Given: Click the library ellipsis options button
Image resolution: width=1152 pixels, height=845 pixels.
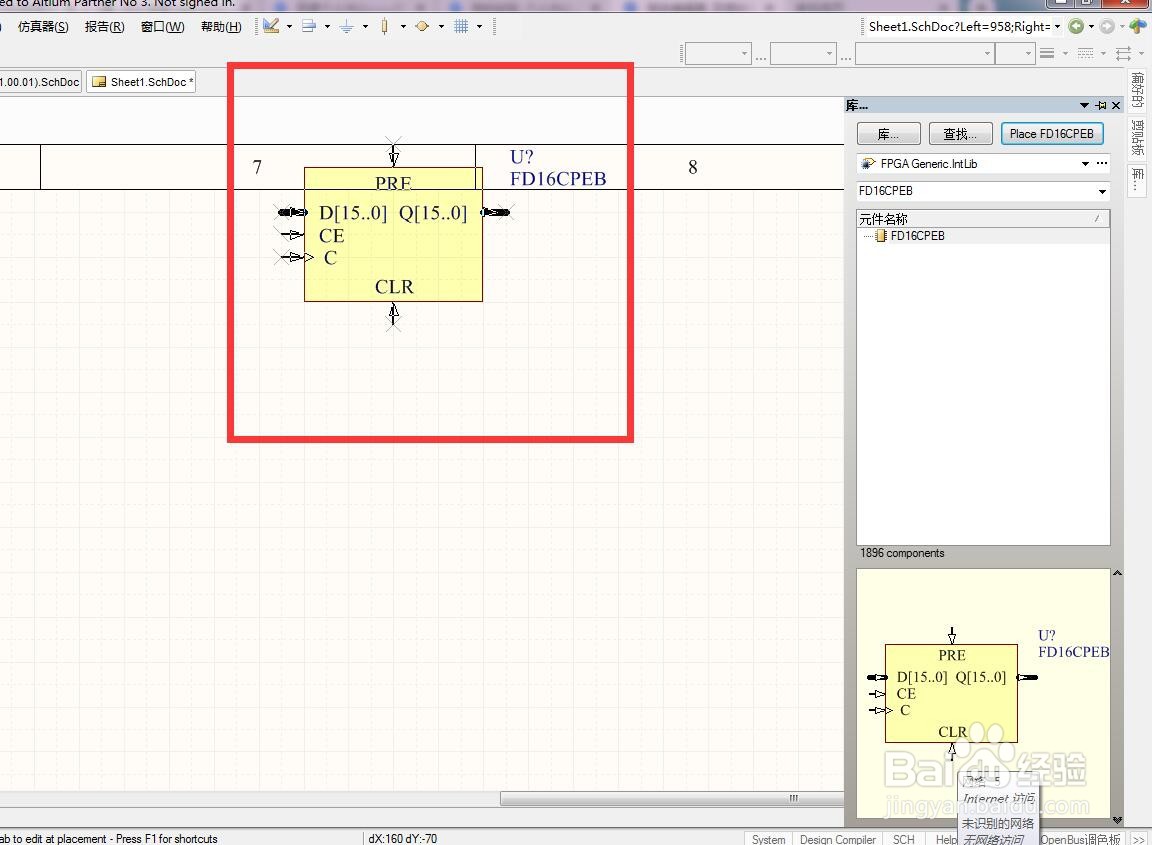Looking at the screenshot, I should coord(1101,163).
